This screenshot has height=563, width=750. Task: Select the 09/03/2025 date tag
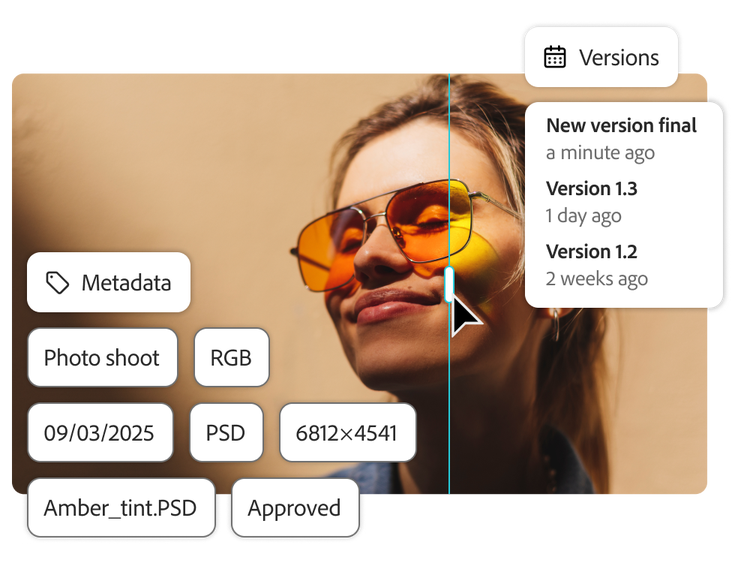pos(99,433)
